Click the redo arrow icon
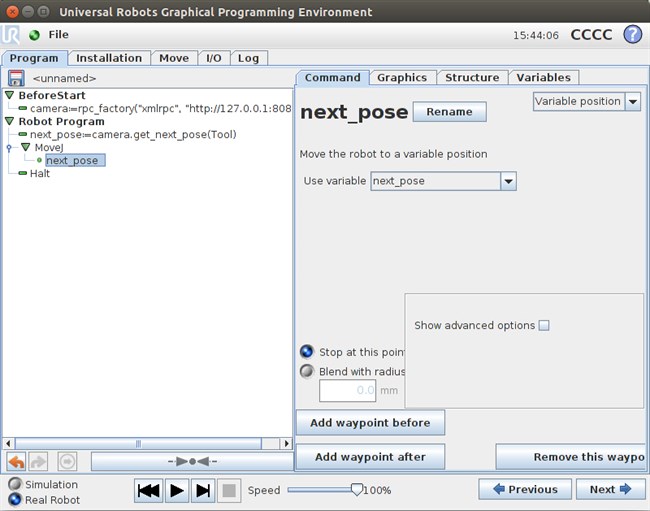 [38, 461]
